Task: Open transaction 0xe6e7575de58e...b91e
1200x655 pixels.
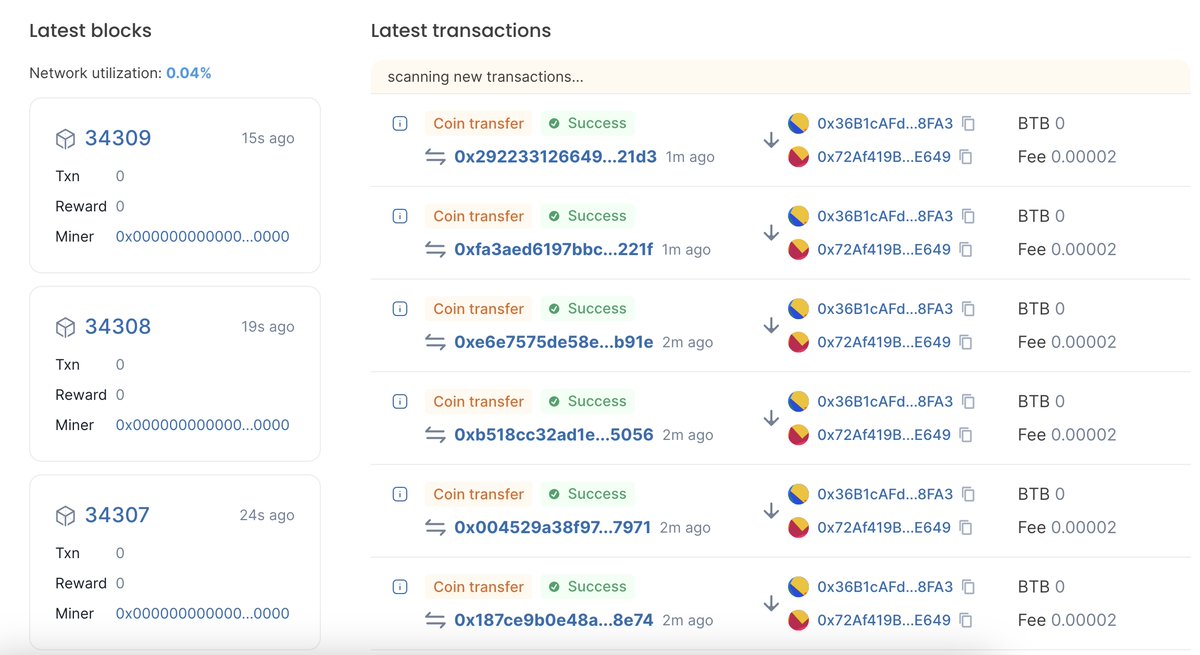Action: (x=553, y=342)
